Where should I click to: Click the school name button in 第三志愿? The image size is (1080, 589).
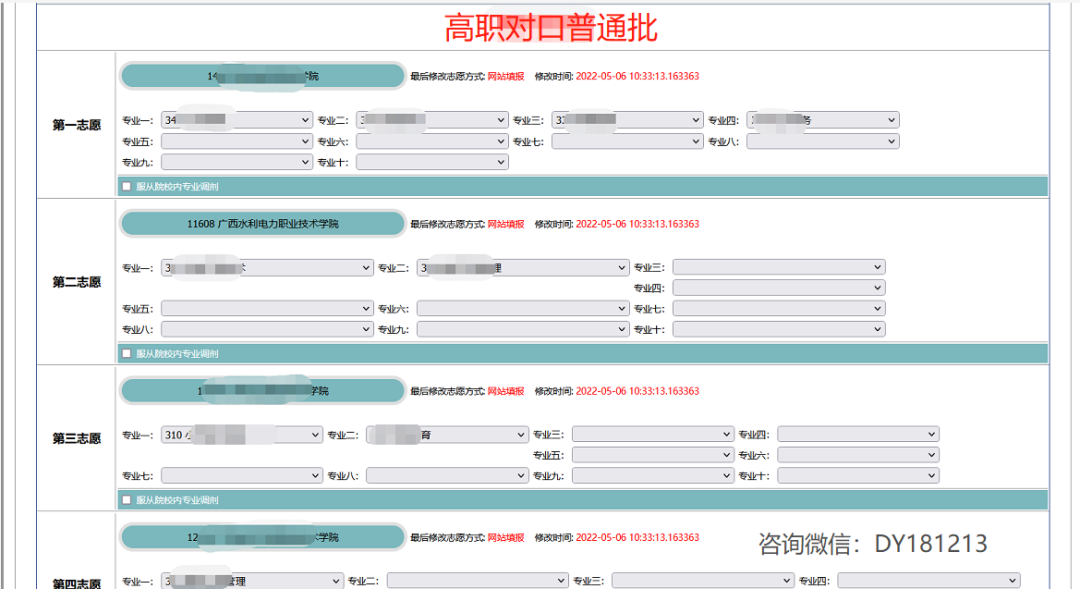pyautogui.click(x=260, y=391)
